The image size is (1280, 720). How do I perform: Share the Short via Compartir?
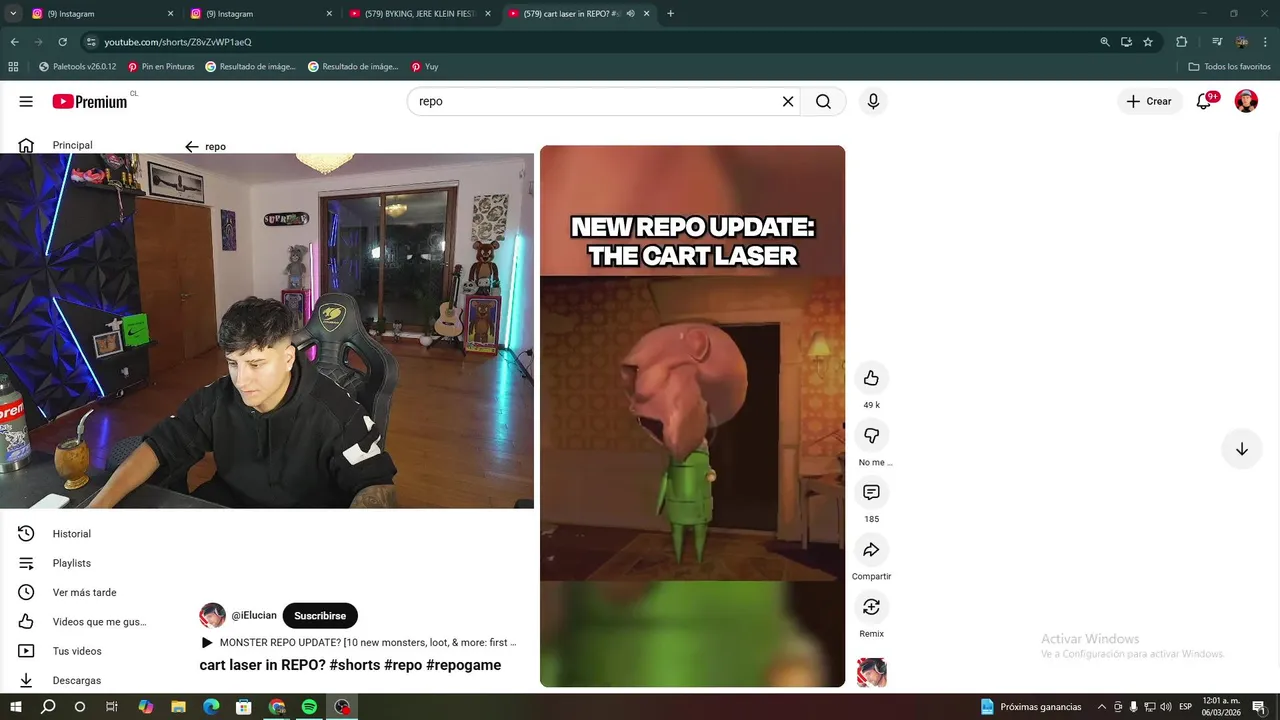[x=871, y=550]
